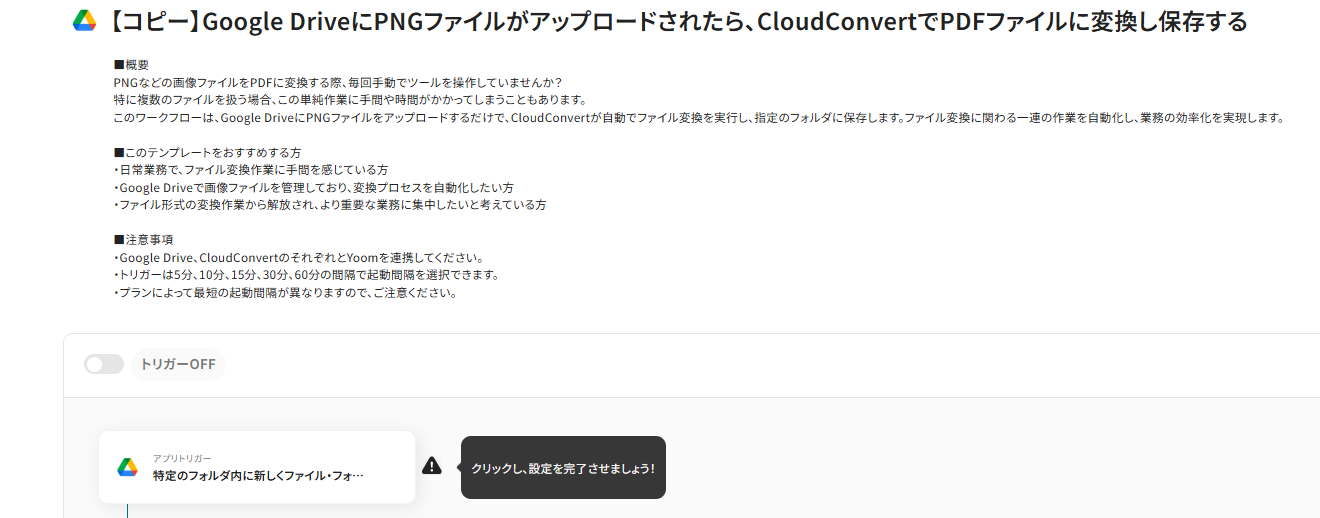Screen dimensions: 1320x518
Task: Click the line starting PNGなどの画像ファイルをPDFに変換
Action: click(x=338, y=82)
